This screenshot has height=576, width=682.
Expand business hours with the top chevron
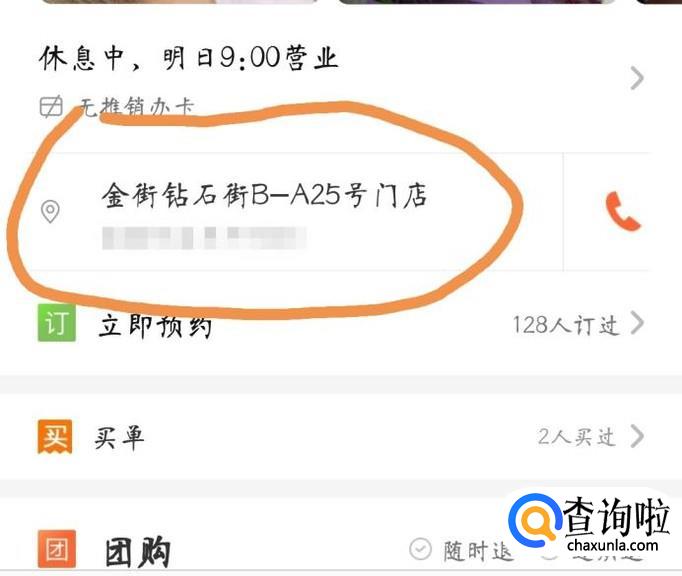[637, 78]
